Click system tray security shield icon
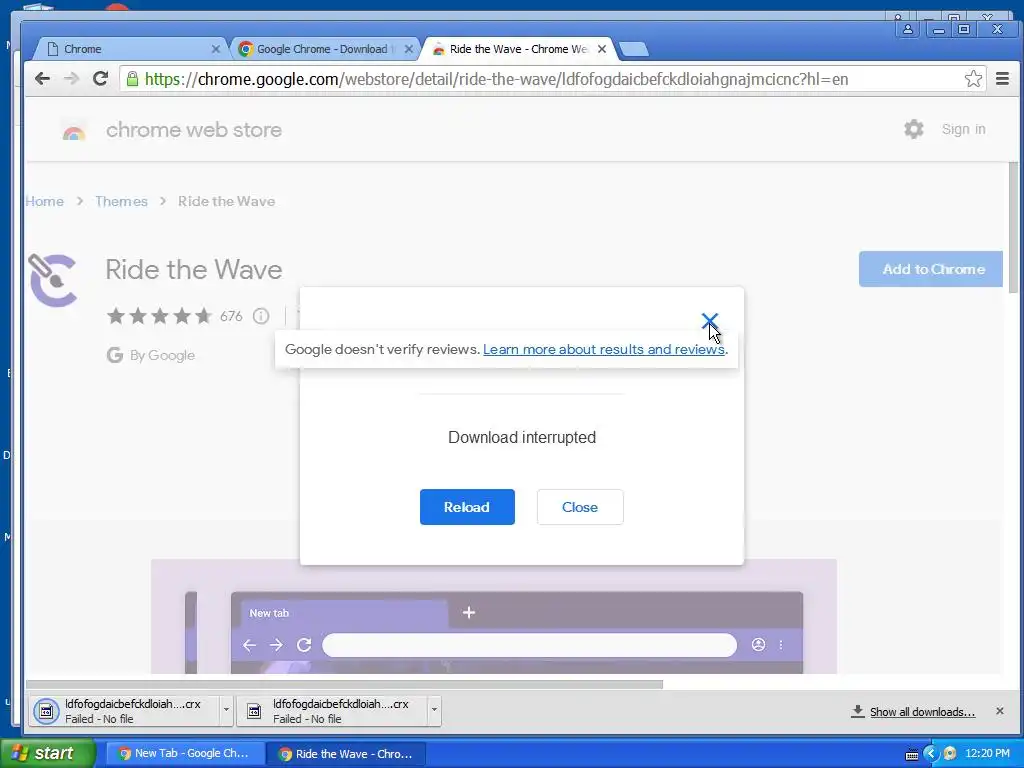Image resolution: width=1024 pixels, height=768 pixels. tap(950, 754)
